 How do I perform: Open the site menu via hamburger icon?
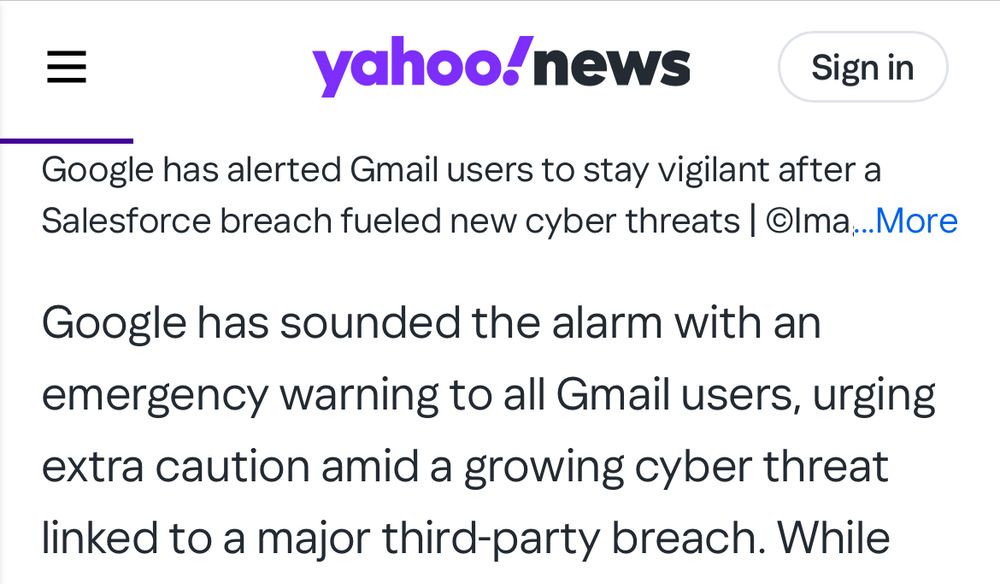point(66,67)
